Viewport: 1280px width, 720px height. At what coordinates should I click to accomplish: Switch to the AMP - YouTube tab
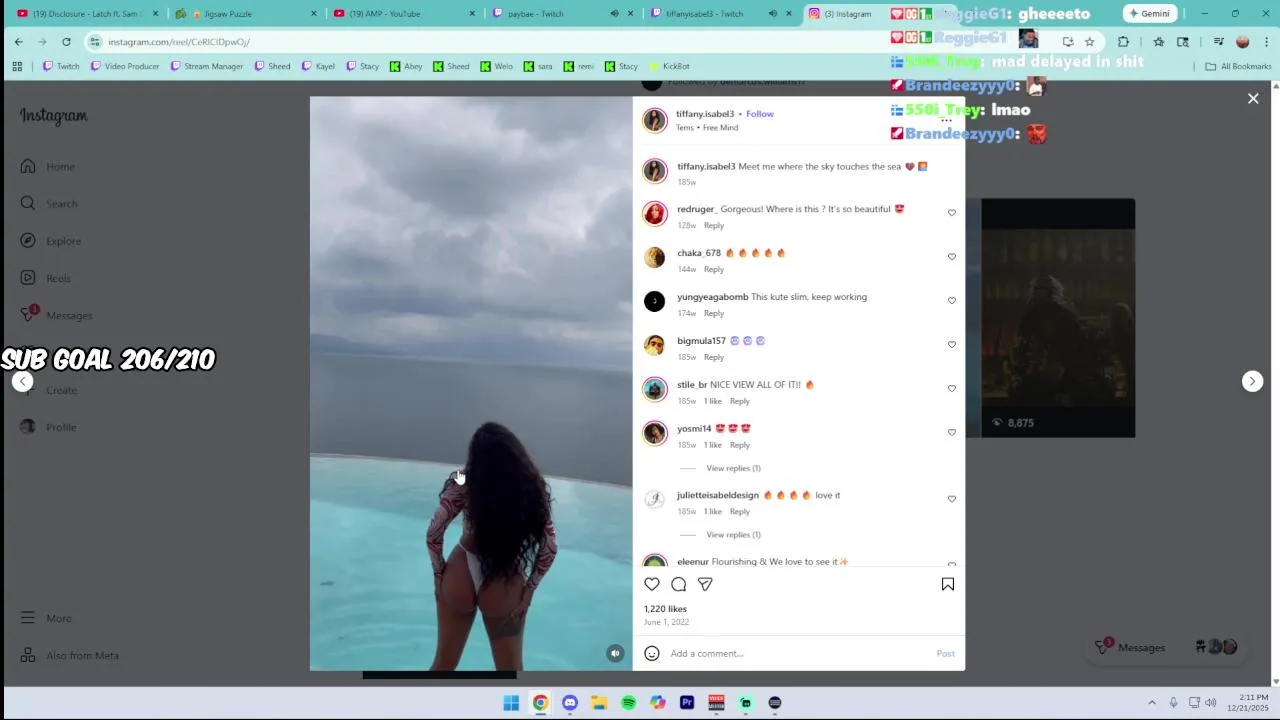(x=407, y=14)
